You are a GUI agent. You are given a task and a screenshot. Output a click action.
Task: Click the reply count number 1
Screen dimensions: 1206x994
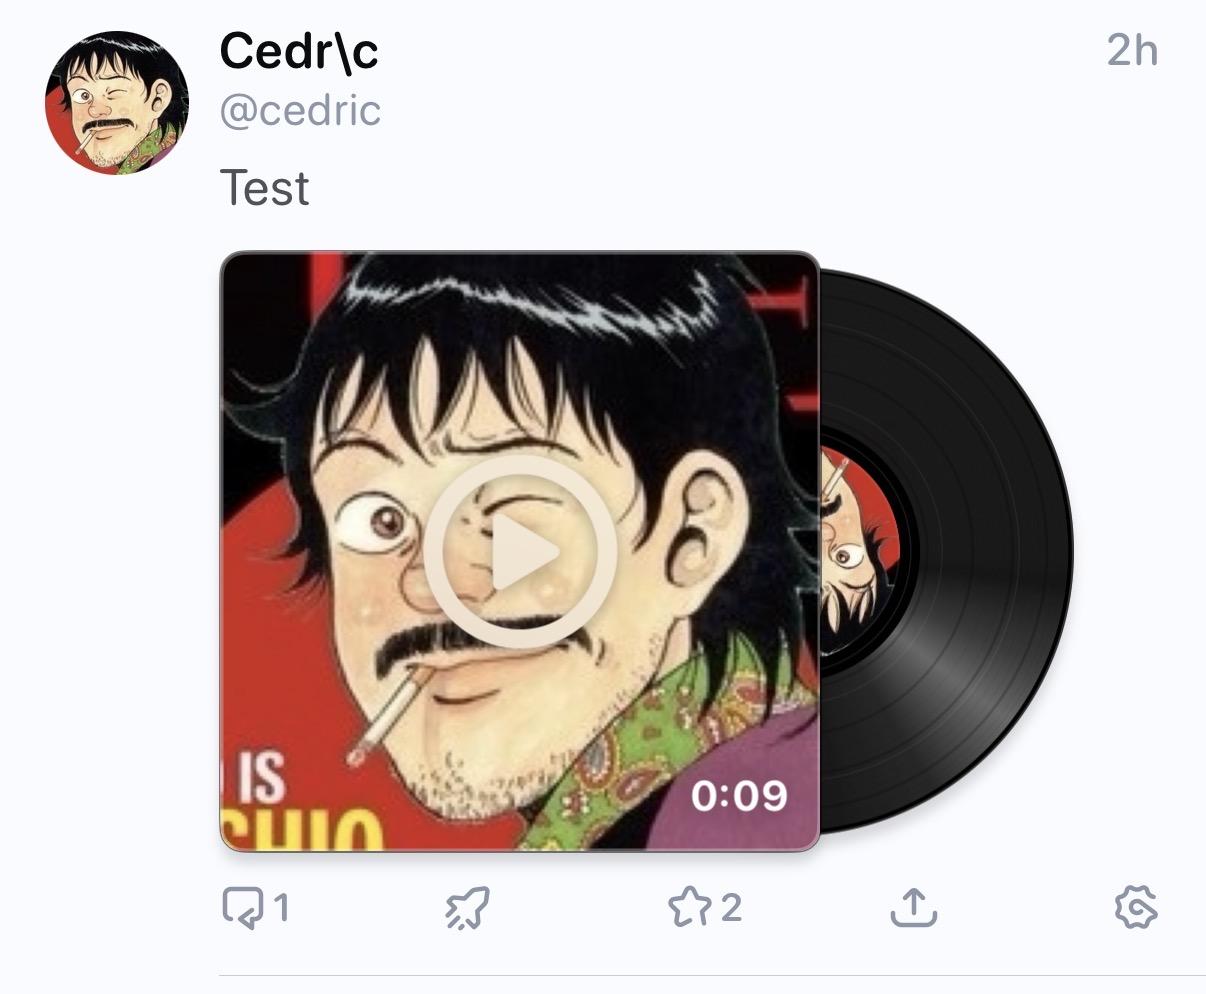coord(281,908)
